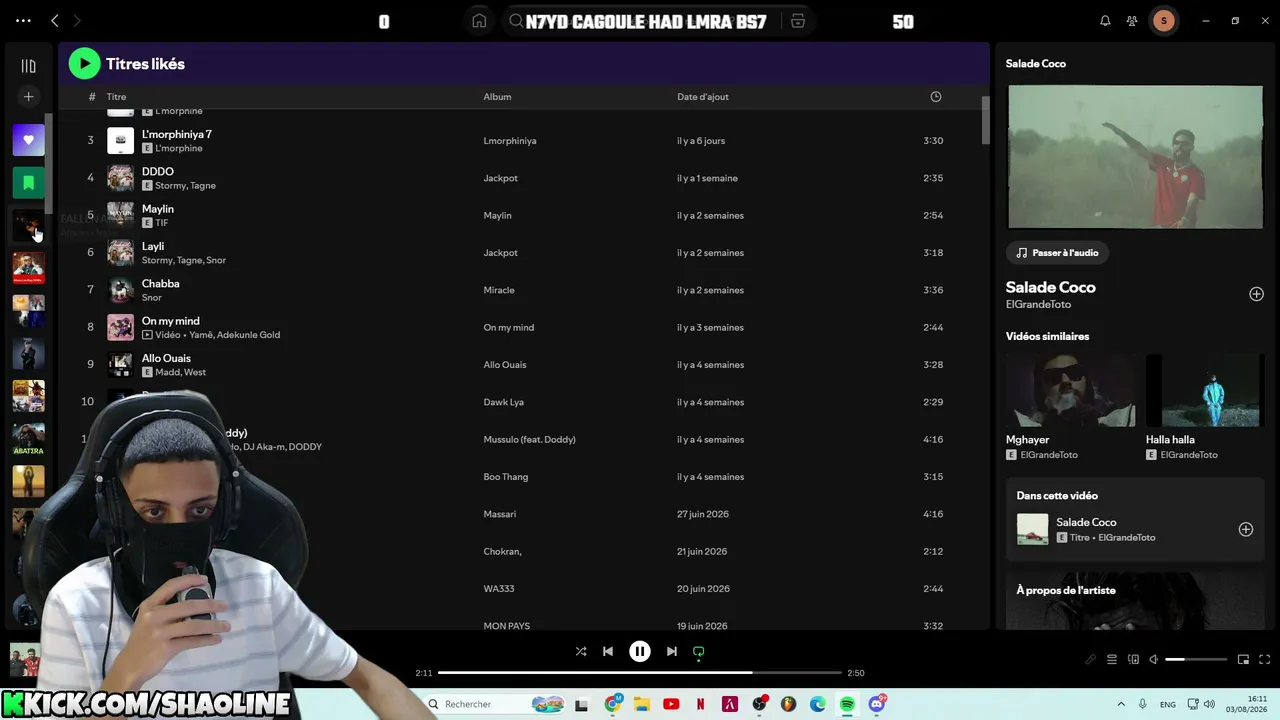
Task: Open the Boo Thang album link
Action: 506,477
